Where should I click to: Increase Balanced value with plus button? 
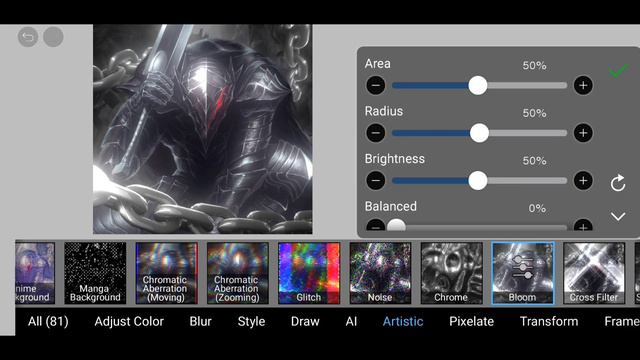click(583, 225)
